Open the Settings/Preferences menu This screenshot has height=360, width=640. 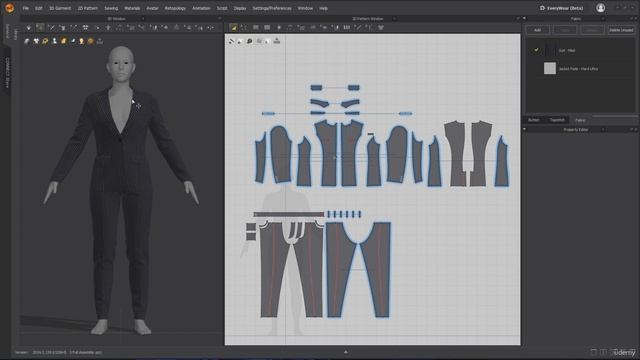272,8
